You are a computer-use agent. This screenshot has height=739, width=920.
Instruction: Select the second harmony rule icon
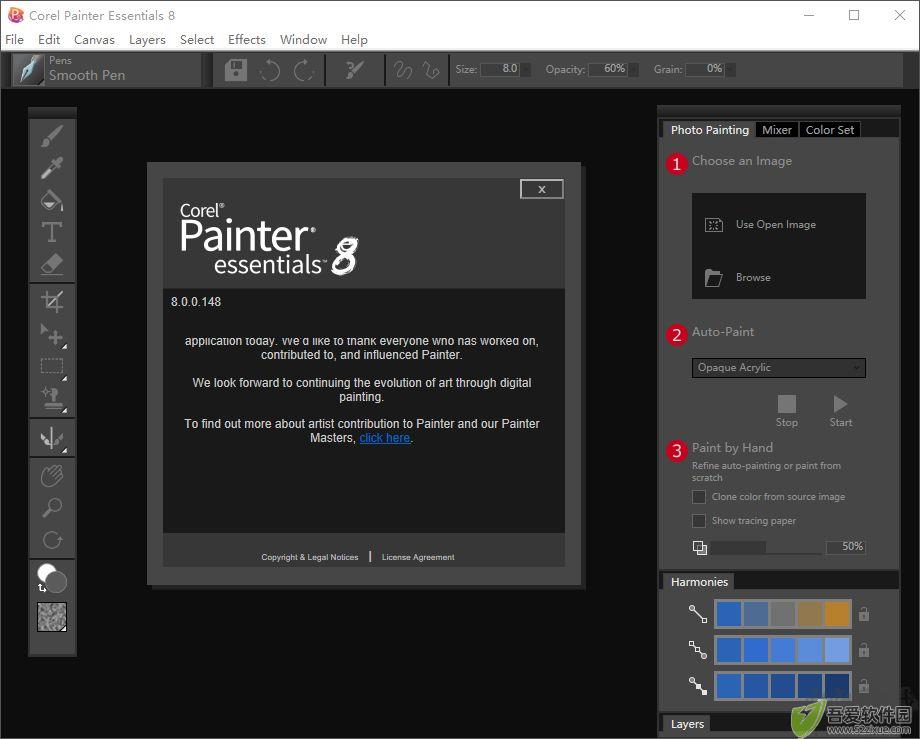coord(698,649)
